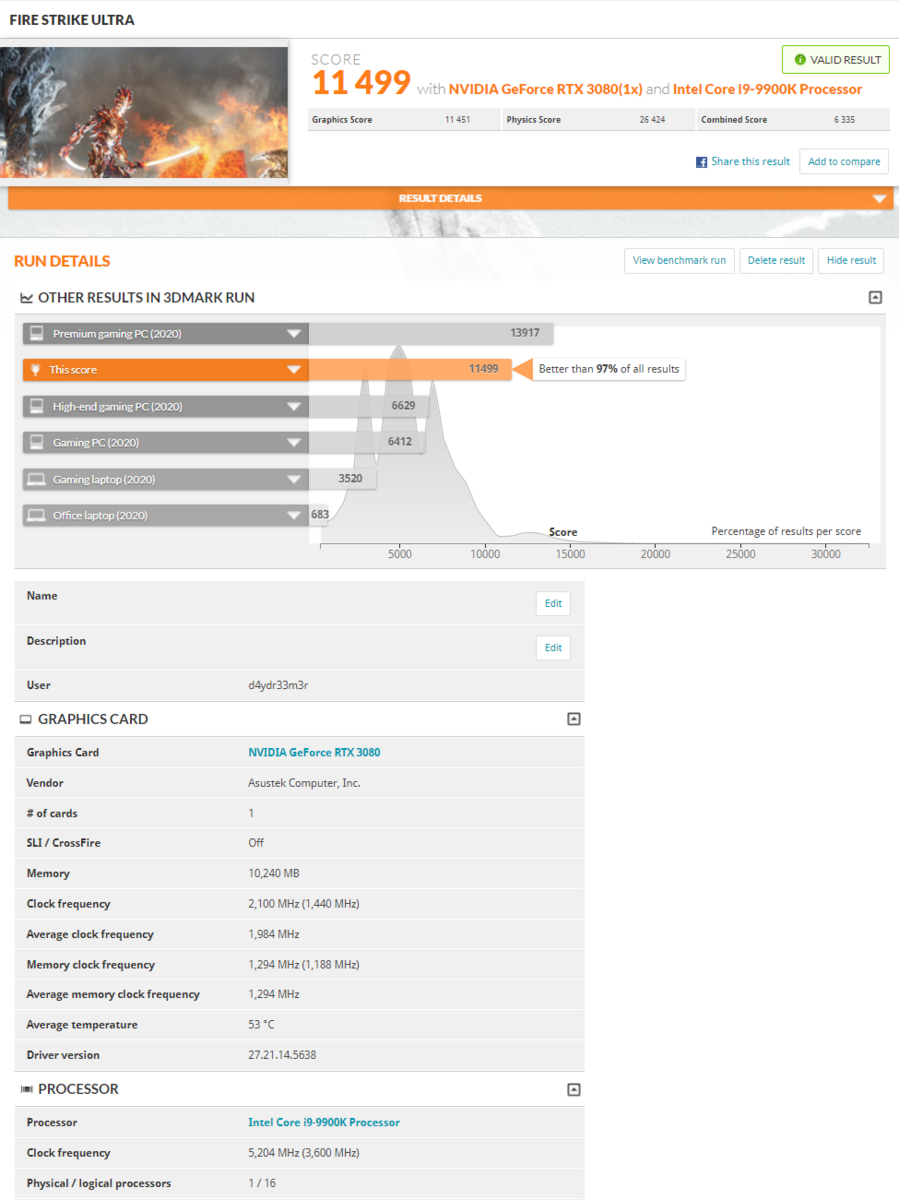
Task: Click the desktop icon in High-end gaming PC row
Action: point(36,406)
